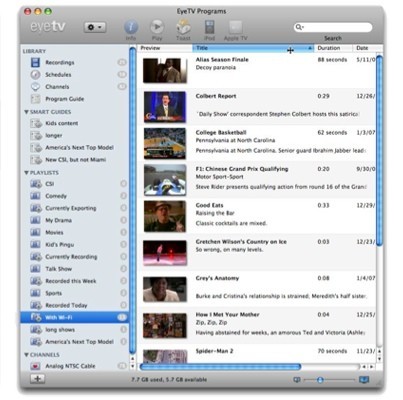Open the gear action menu
Viewport: 403px width, 400px height.
(95, 27)
